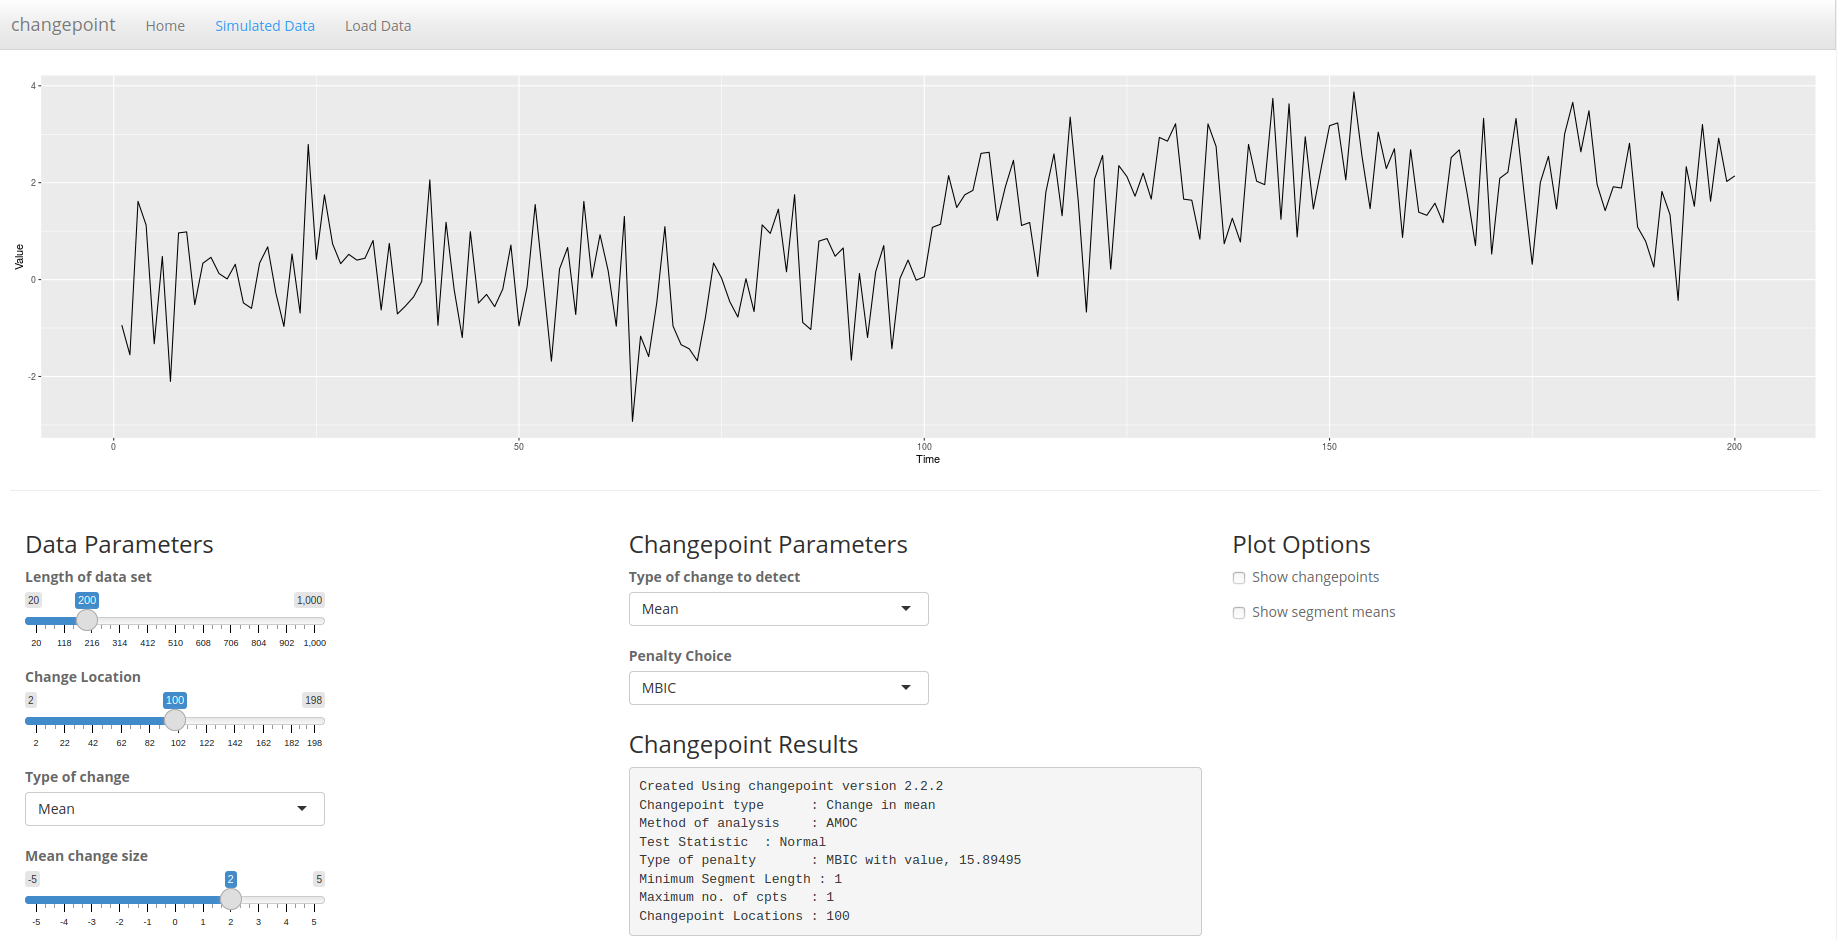Set Mean change size slider handle
The image size is (1837, 940).
point(231,899)
